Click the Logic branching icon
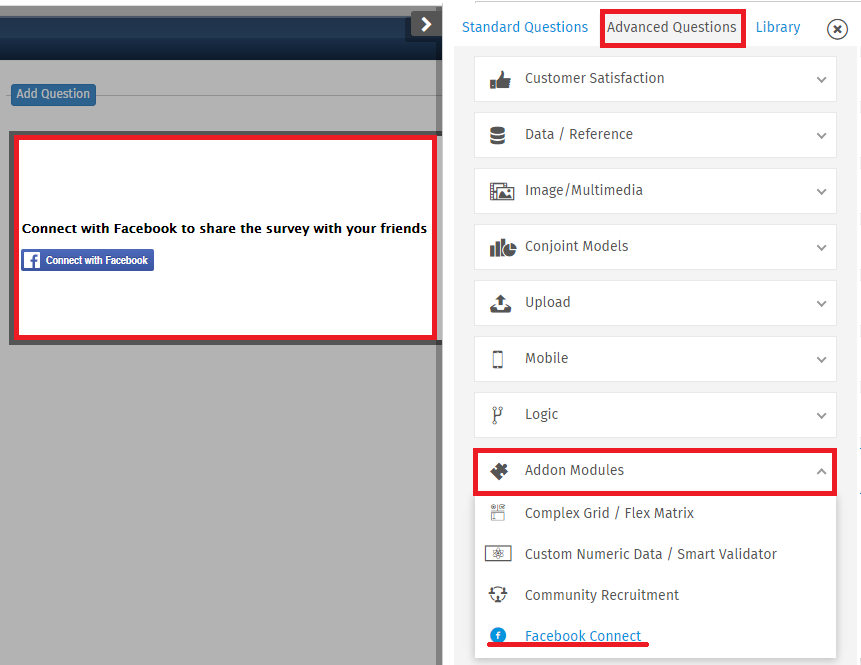The image size is (861, 665). coord(497,415)
